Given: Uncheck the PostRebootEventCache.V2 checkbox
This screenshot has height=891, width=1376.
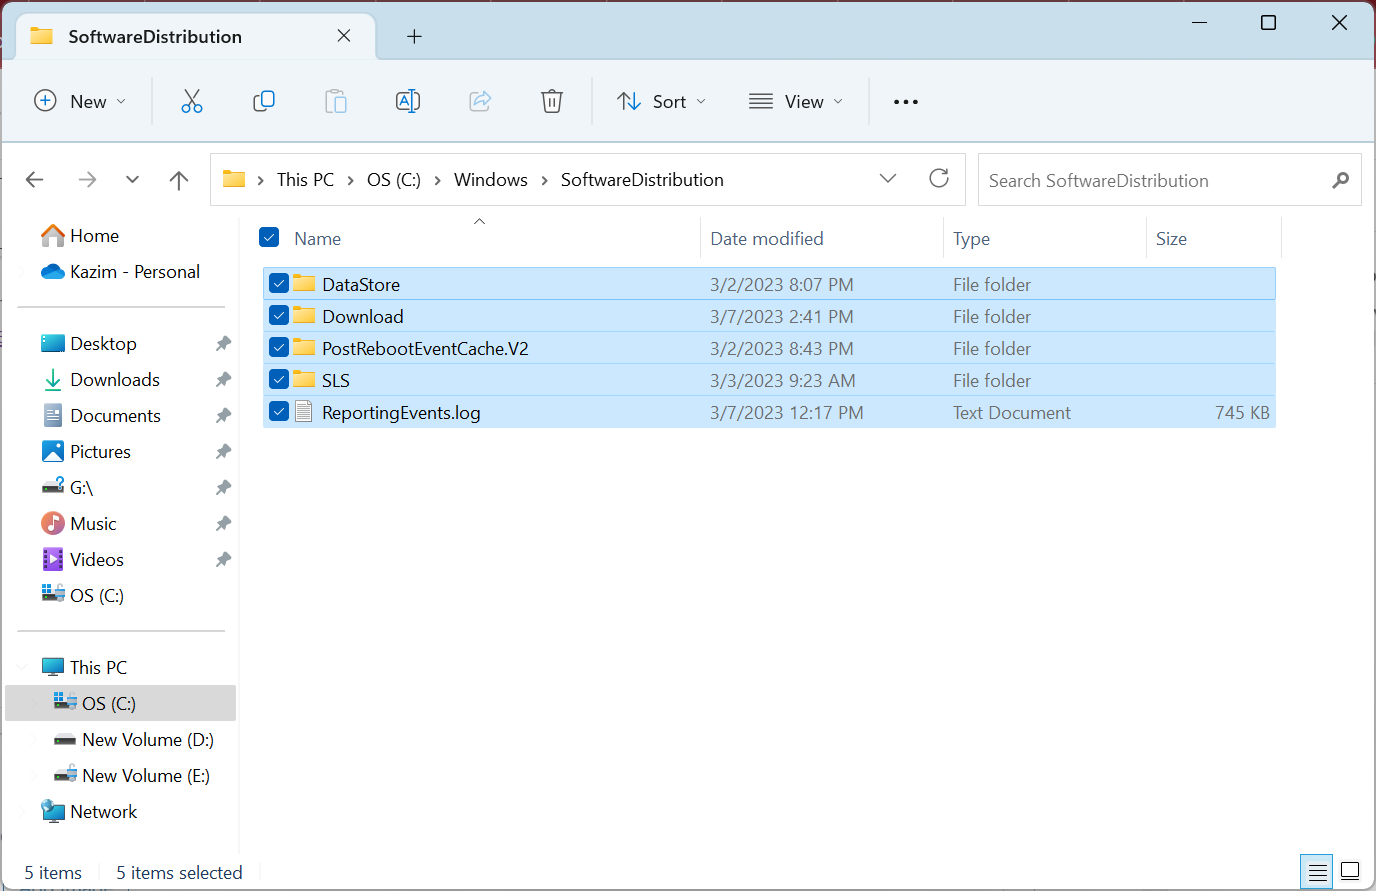Looking at the screenshot, I should pos(279,347).
